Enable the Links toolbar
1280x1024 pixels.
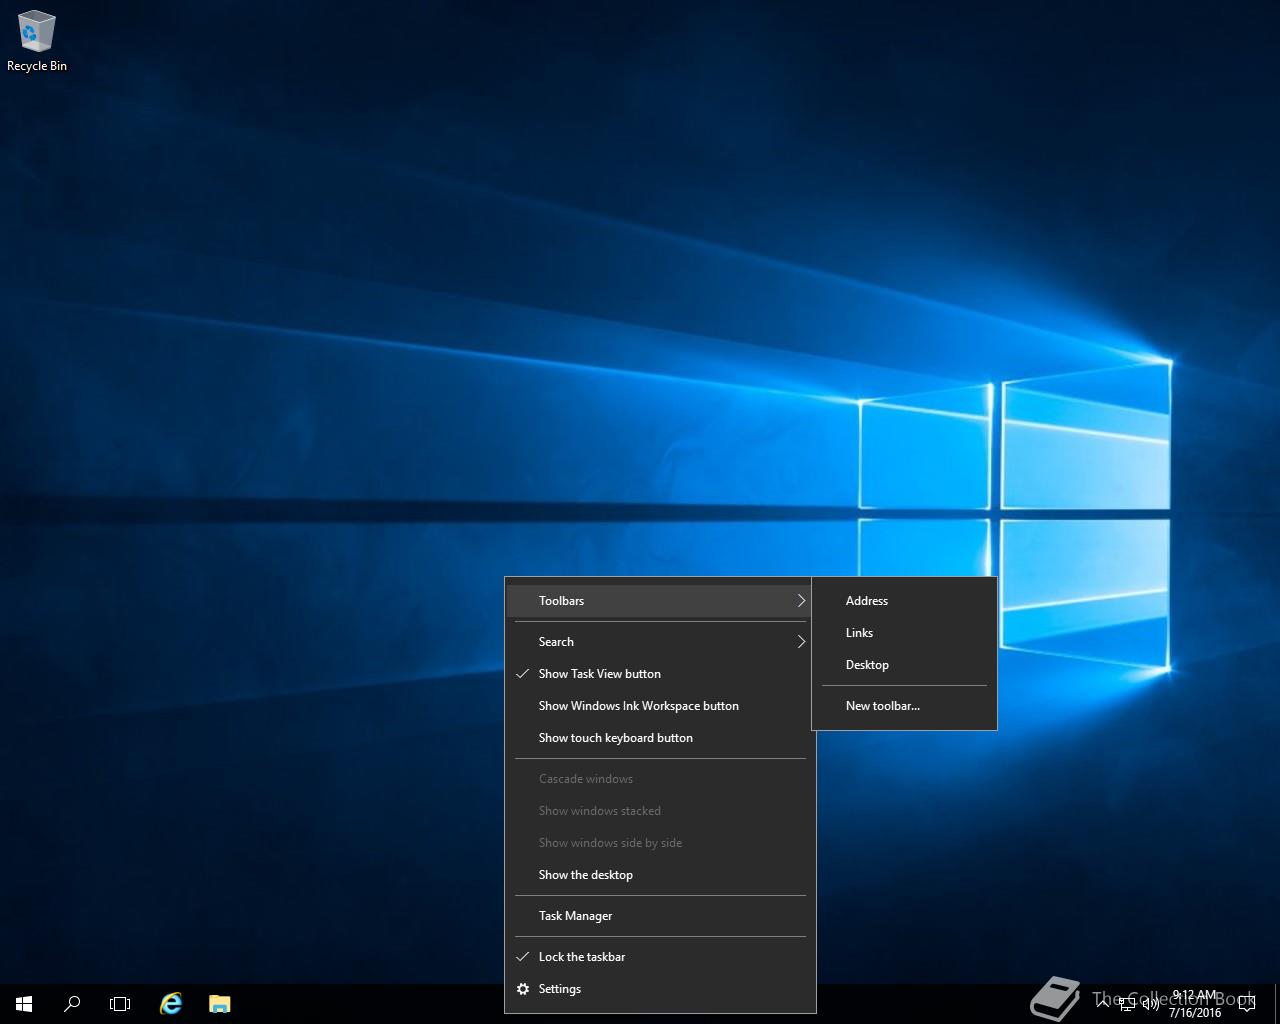904,633
